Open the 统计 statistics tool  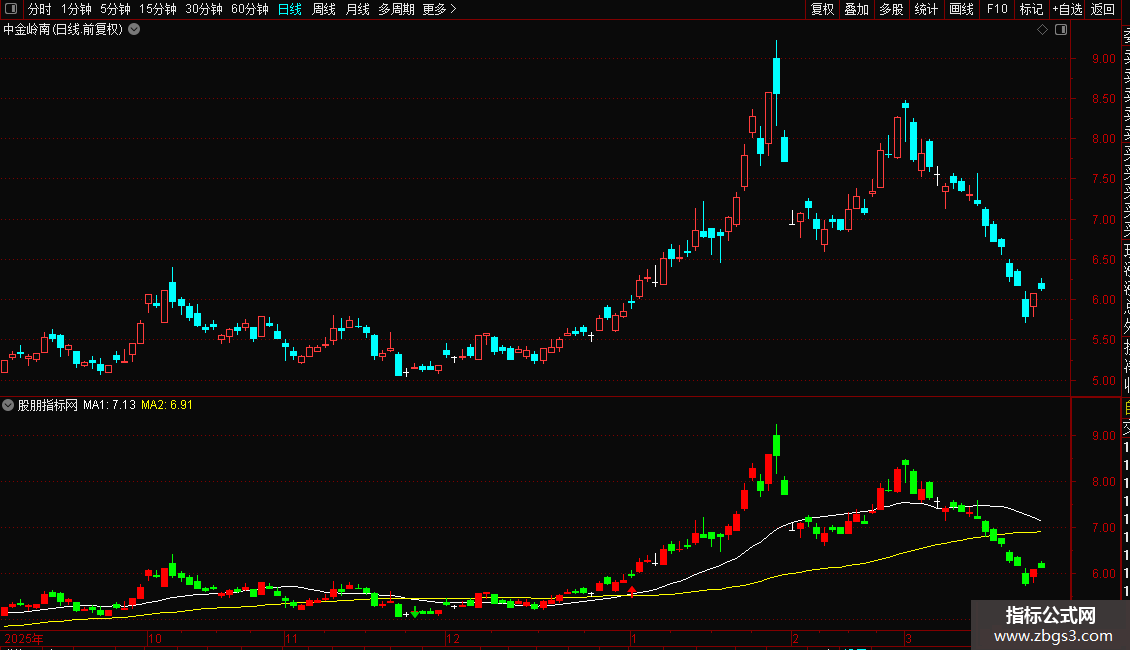[926, 9]
